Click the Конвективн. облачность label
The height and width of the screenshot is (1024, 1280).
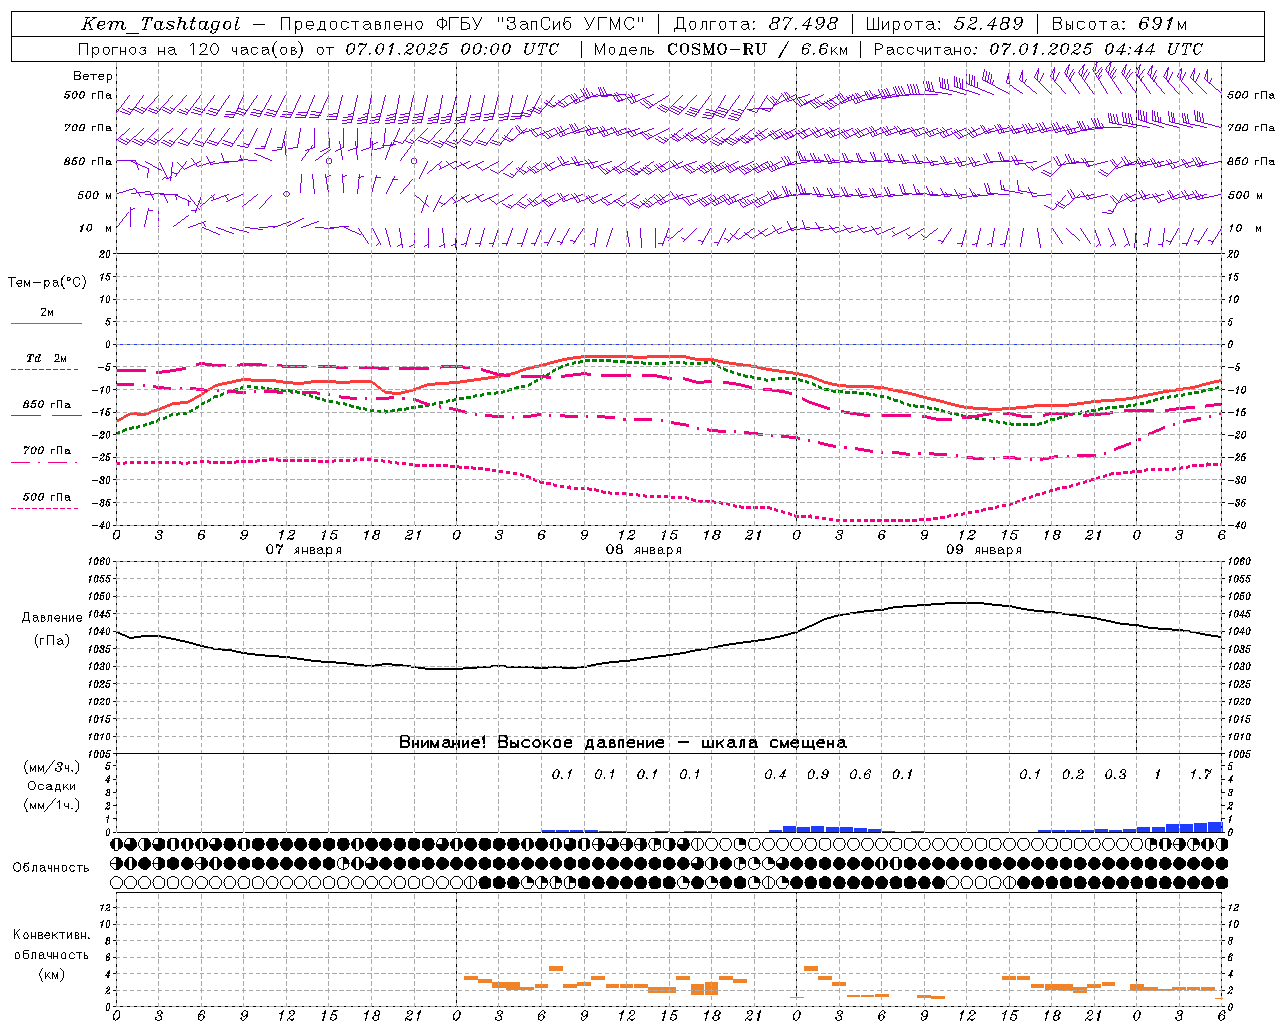pyautogui.click(x=51, y=945)
